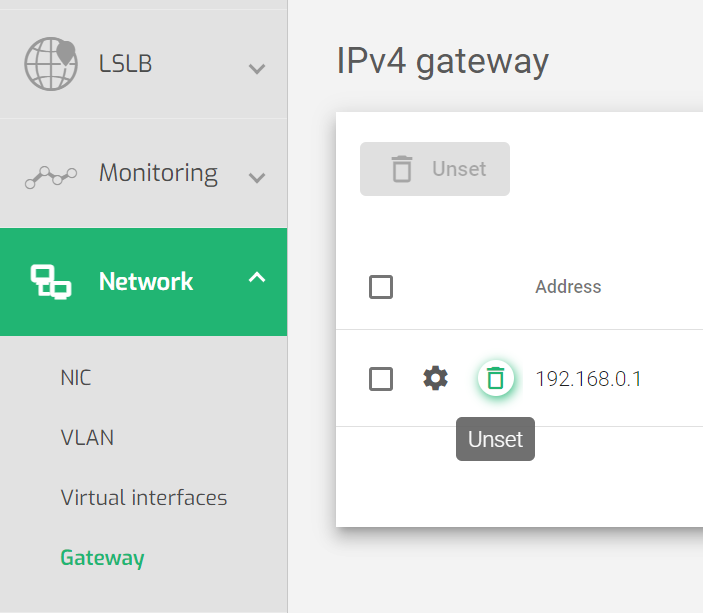
Task: Click the Monitoring graph icon
Action: [51, 177]
